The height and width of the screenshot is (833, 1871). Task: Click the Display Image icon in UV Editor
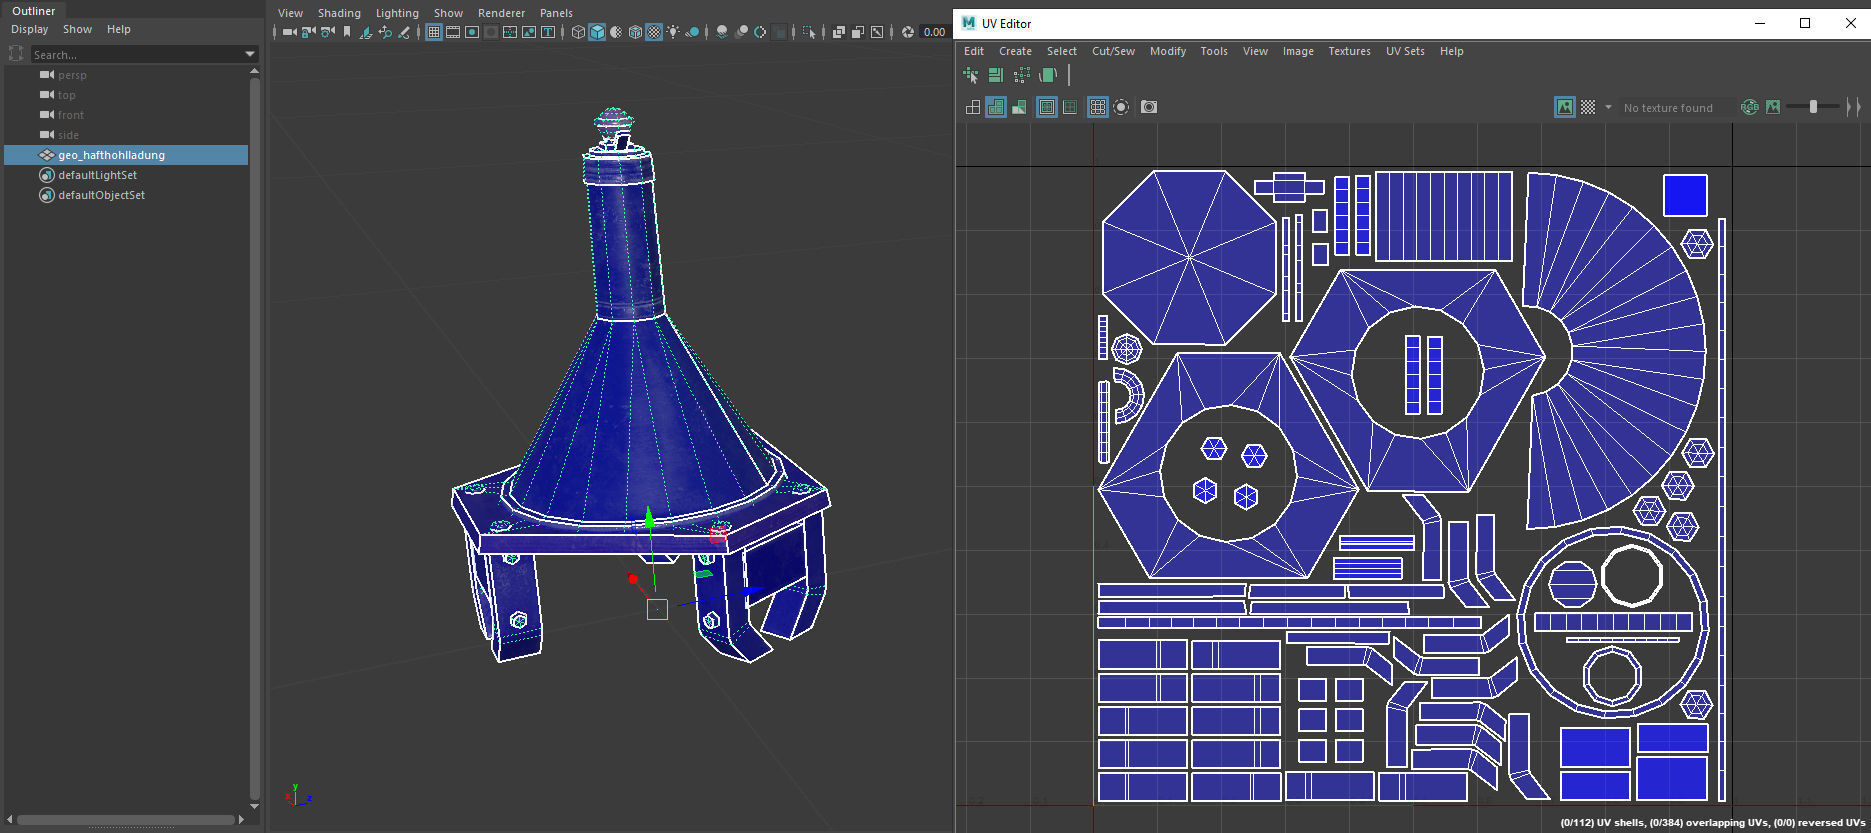[x=1565, y=107]
